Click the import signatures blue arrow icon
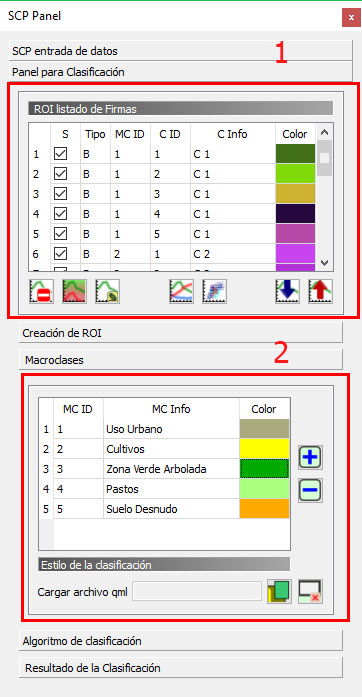The width and height of the screenshot is (362, 697). (287, 292)
